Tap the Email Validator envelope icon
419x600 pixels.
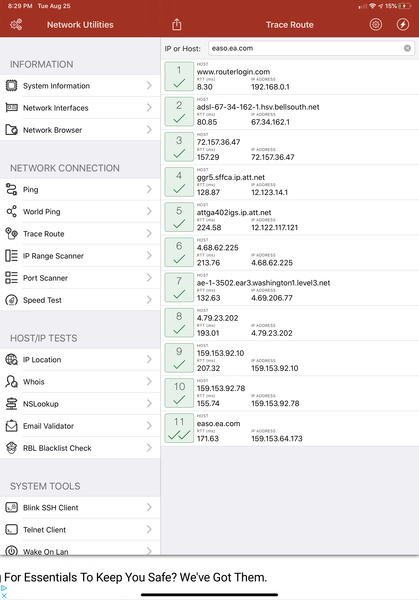[x=11, y=426]
